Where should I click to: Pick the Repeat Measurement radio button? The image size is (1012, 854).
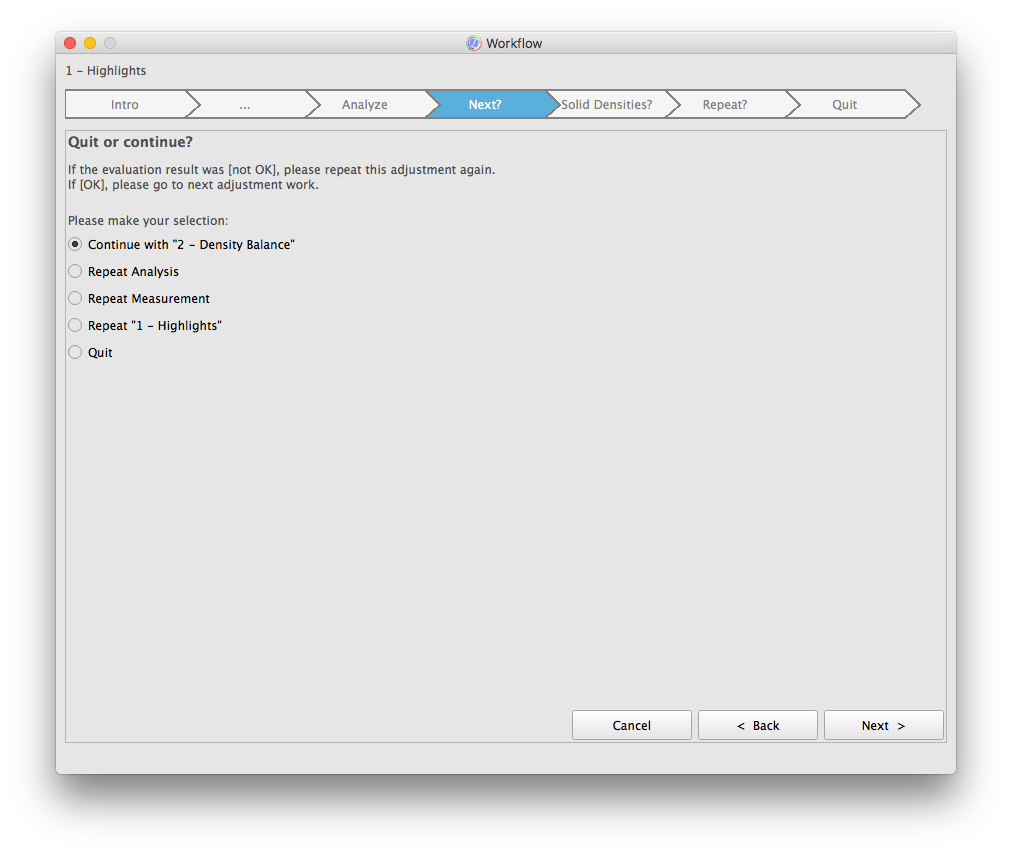click(75, 299)
